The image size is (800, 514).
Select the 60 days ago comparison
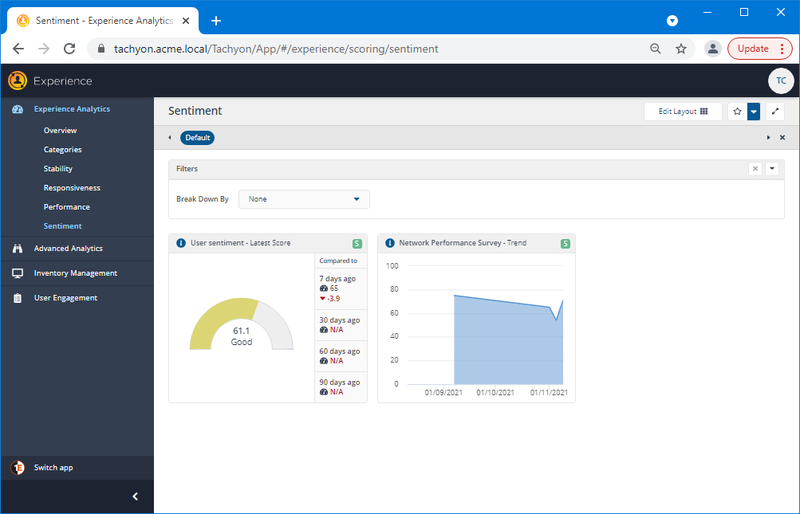coord(341,356)
